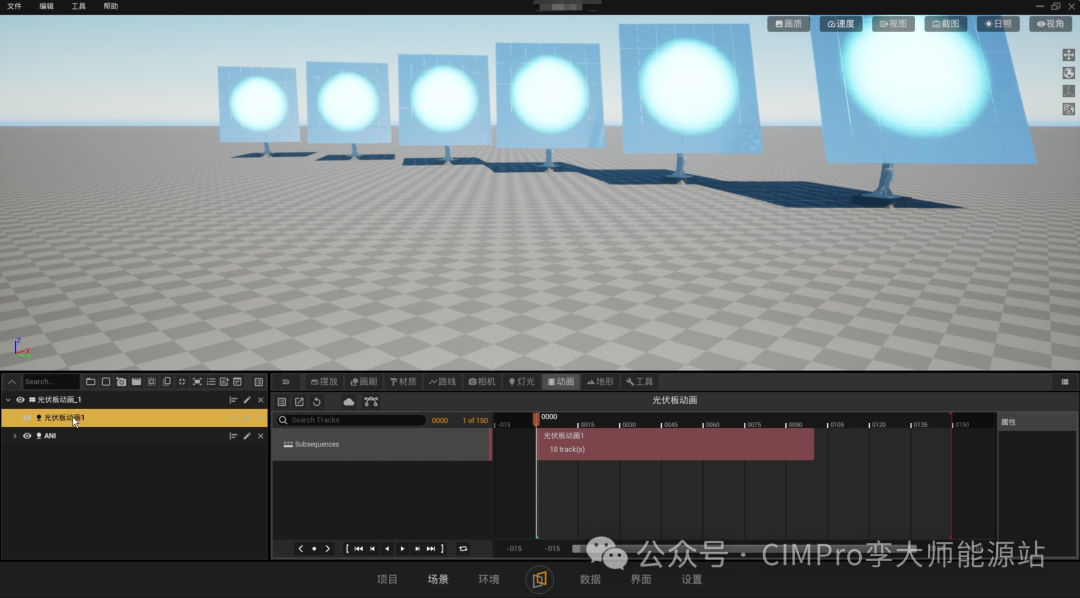Go to the 数据 section in bottom bar
1080x598 pixels.
click(590, 579)
